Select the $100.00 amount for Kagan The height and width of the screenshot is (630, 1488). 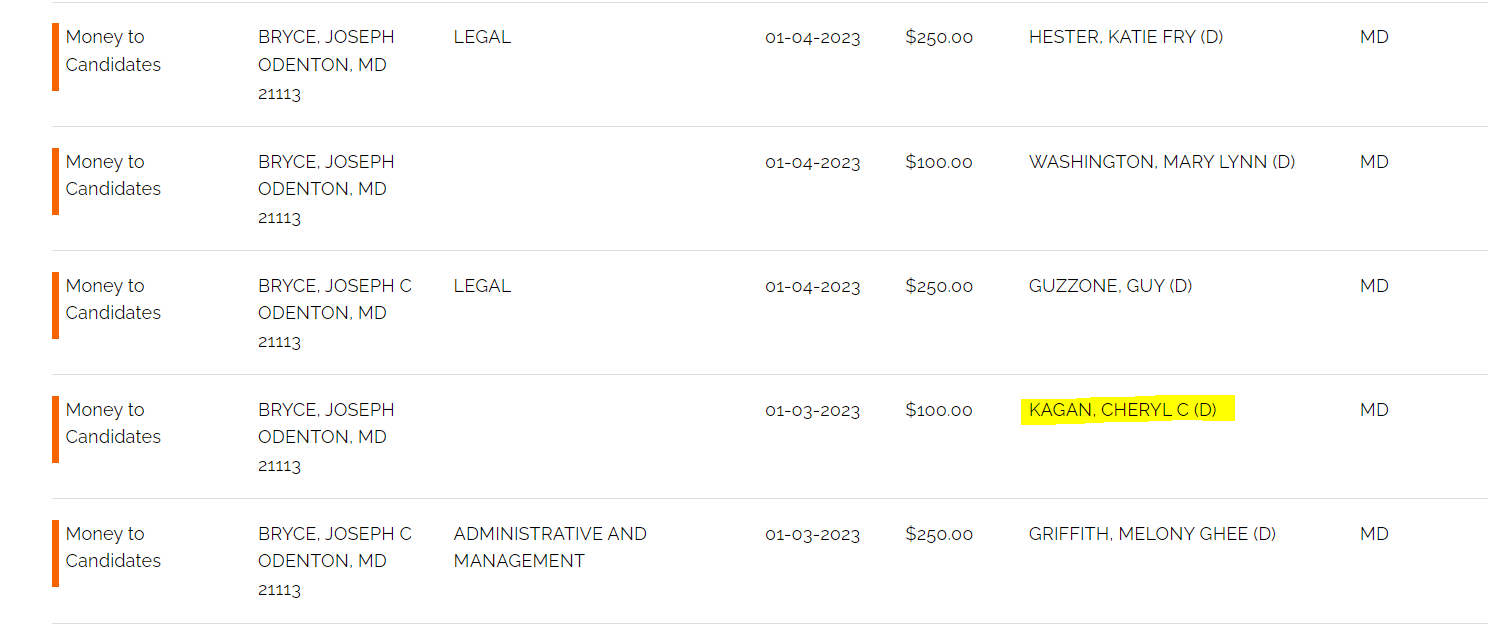[938, 410]
